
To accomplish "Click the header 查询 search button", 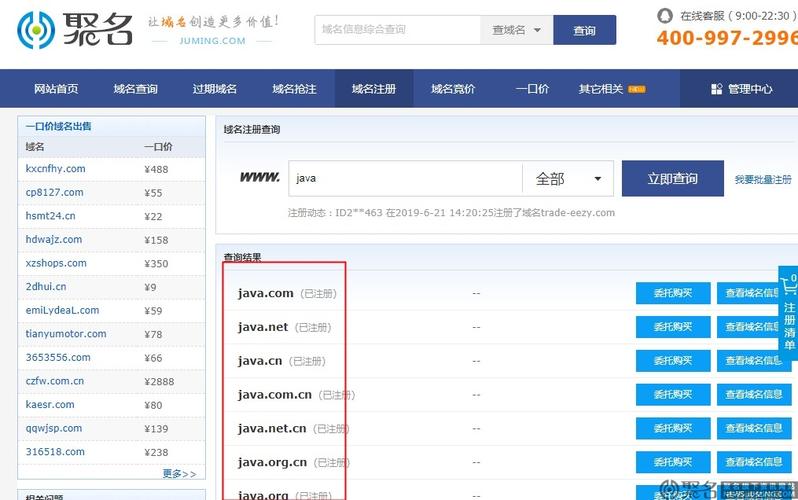I will [x=584, y=30].
